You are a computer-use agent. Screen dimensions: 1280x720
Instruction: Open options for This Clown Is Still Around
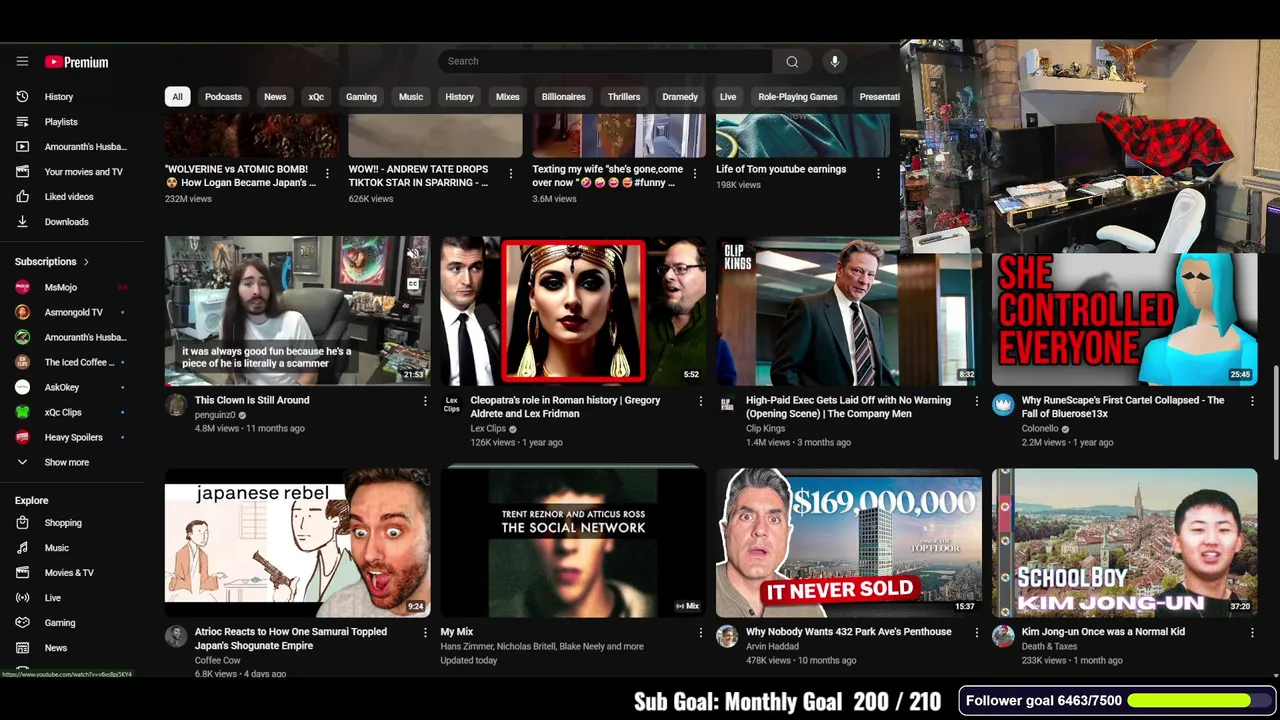[x=425, y=401]
